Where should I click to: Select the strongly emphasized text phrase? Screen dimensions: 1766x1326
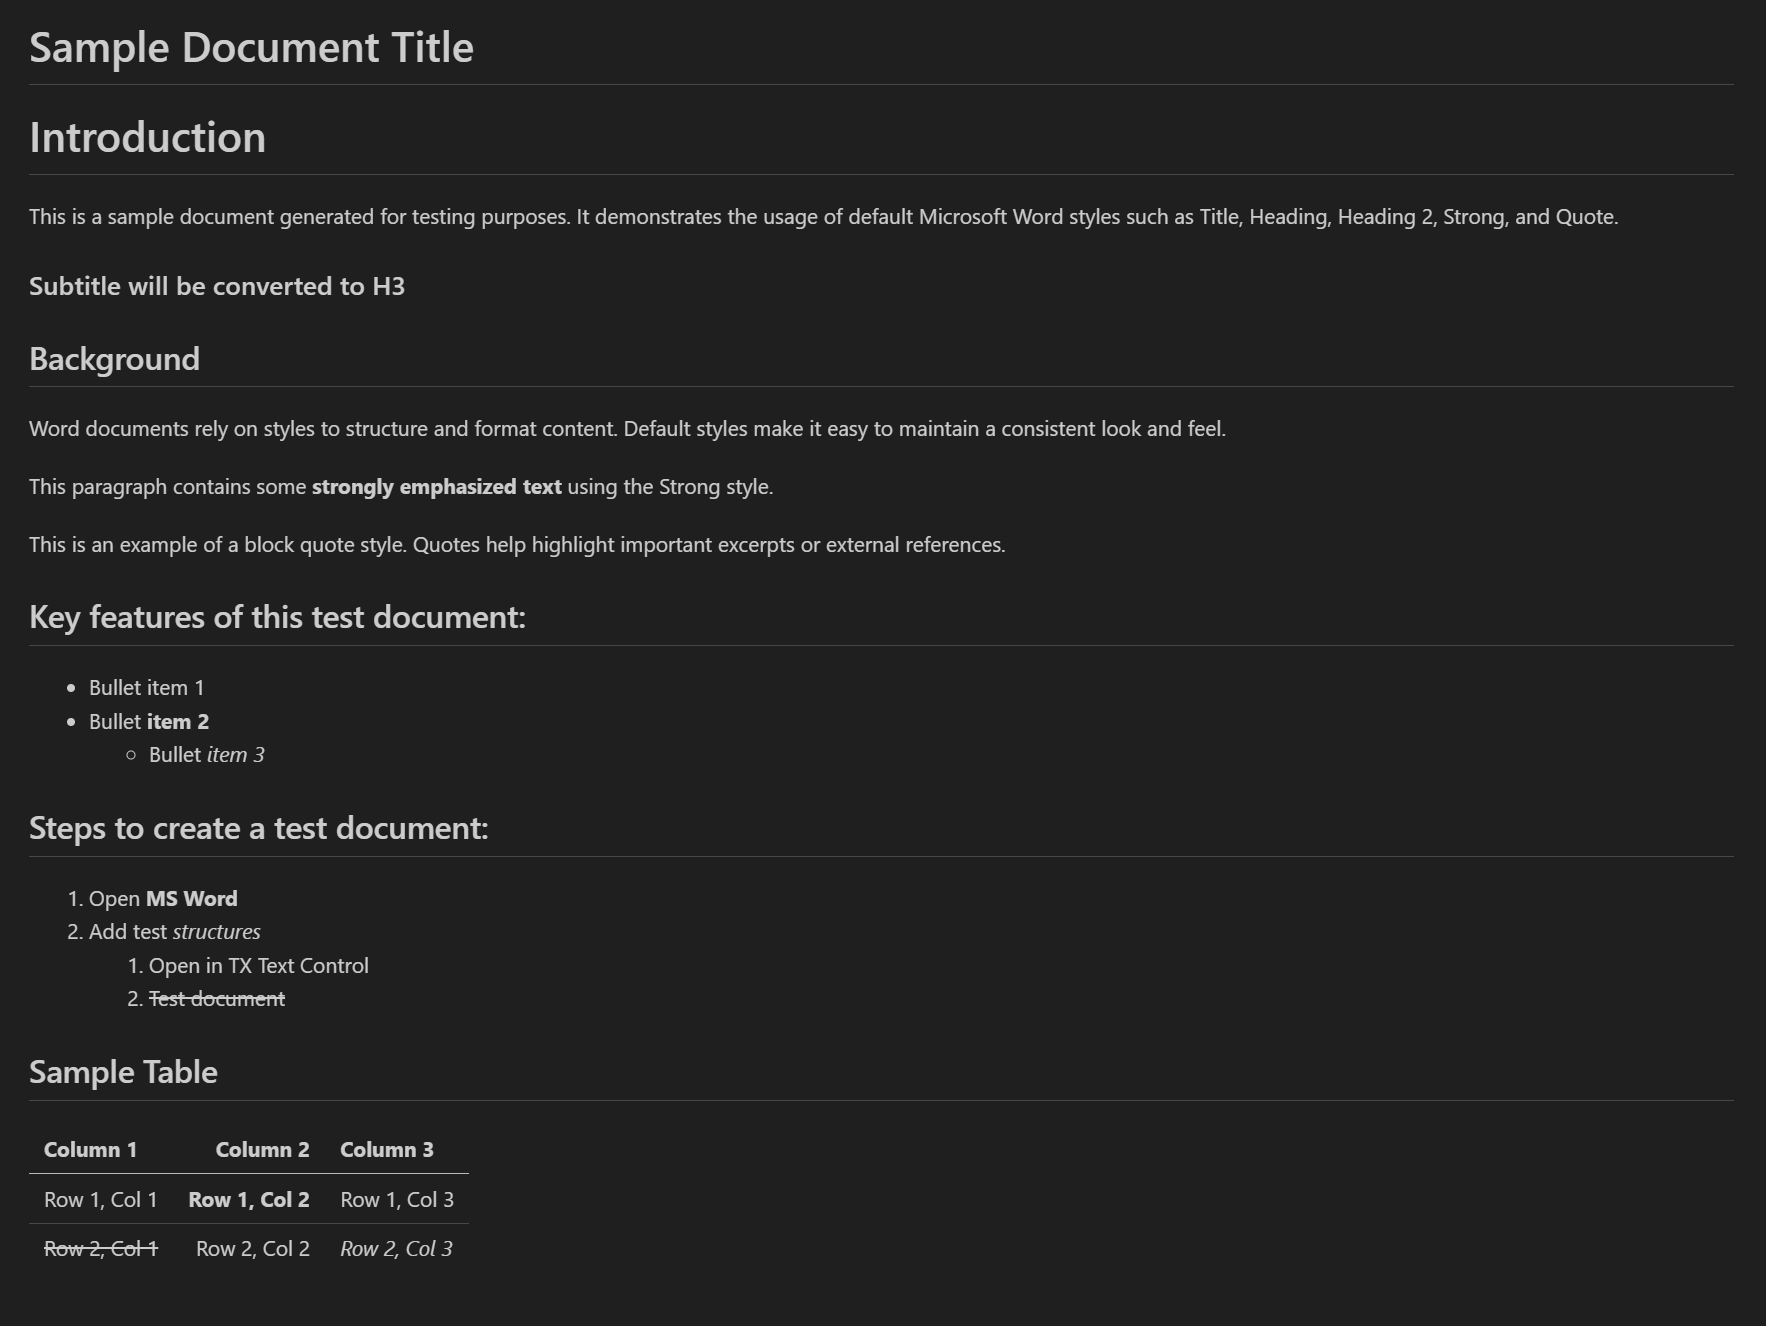[x=437, y=487]
